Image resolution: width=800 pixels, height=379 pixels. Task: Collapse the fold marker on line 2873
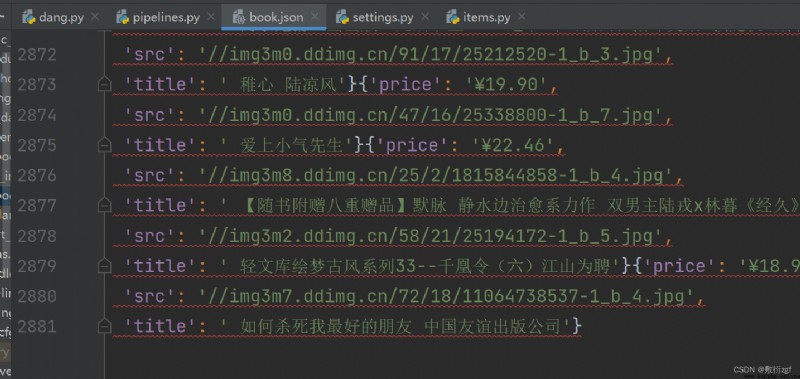[104, 85]
